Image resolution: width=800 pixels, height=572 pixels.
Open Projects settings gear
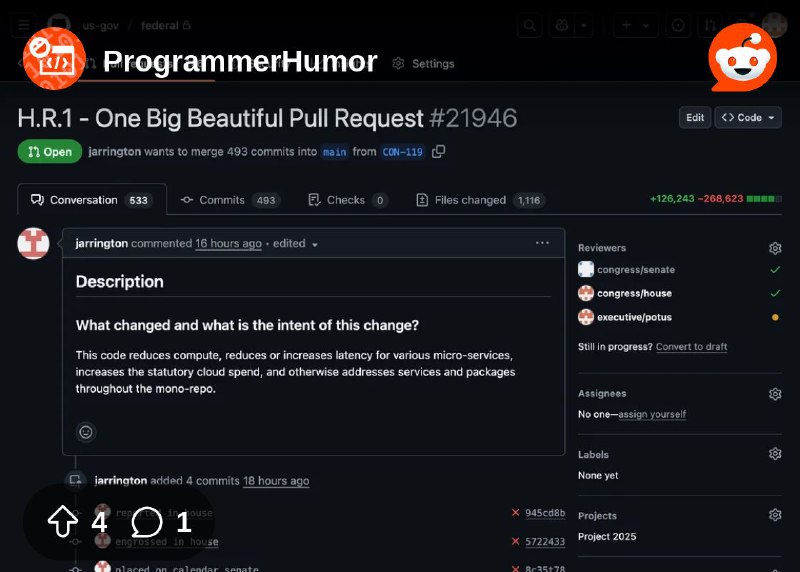[775, 515]
